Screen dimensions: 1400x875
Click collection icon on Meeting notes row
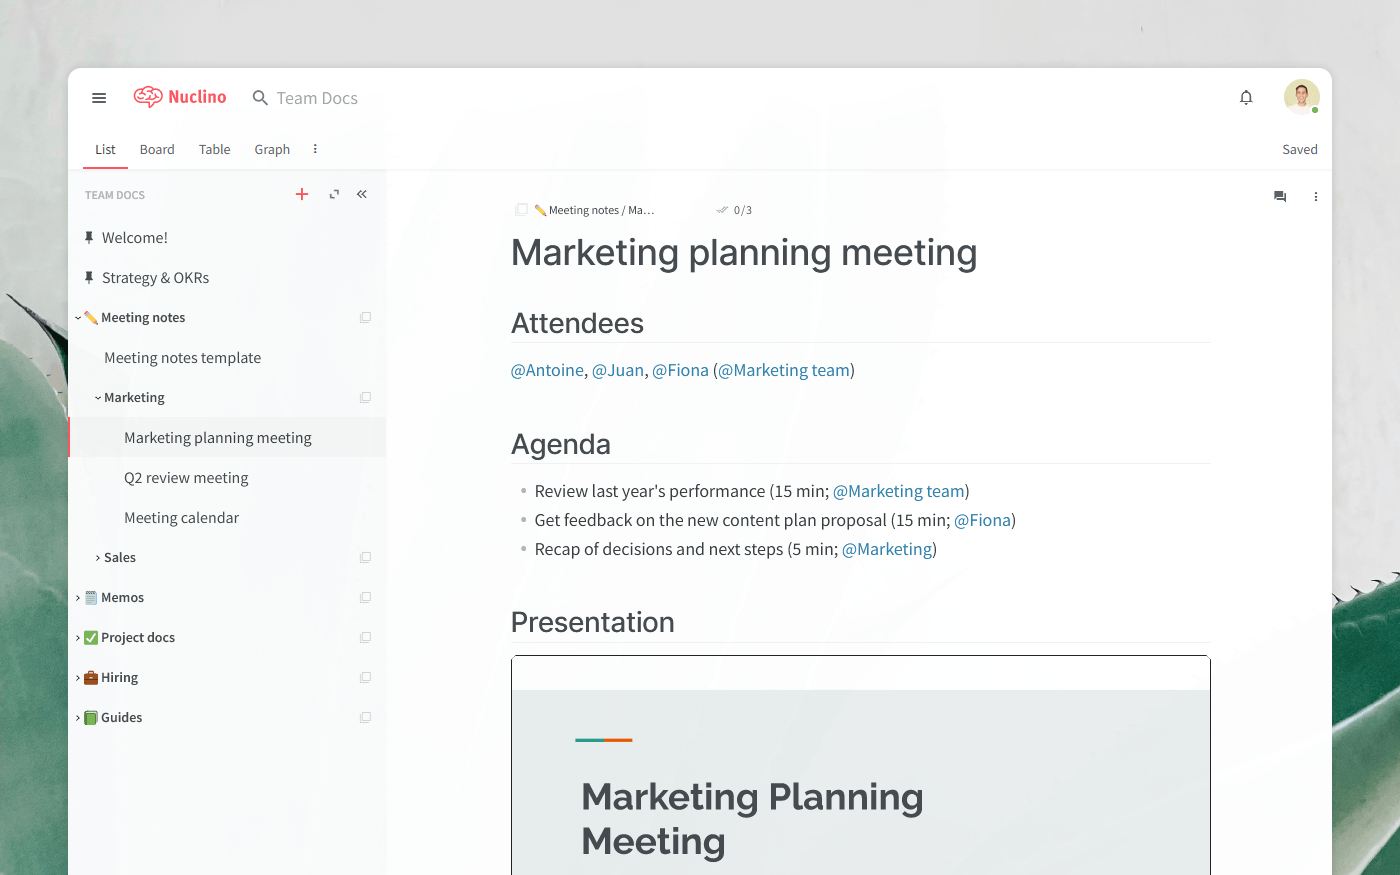coord(366,317)
